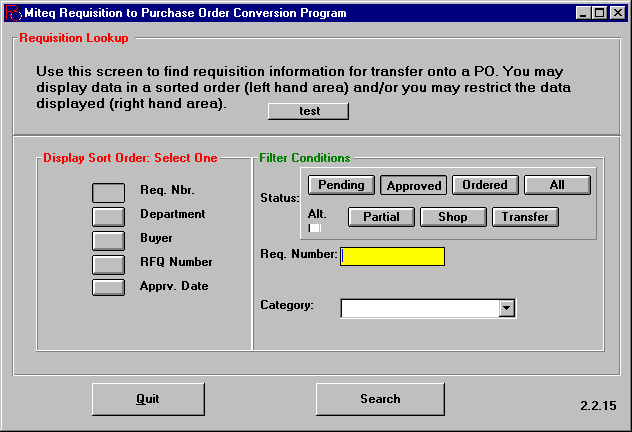Filter by Transfer status
This screenshot has width=632, height=432.
(525, 216)
